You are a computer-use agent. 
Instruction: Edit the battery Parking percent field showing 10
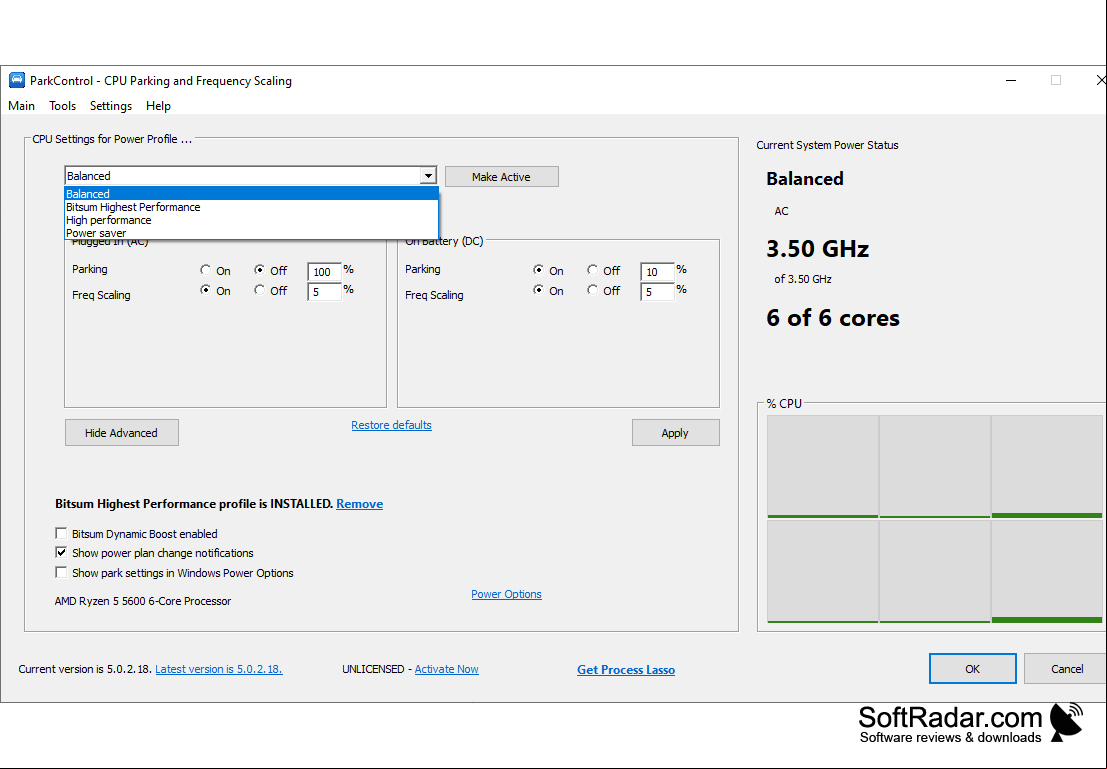click(x=657, y=272)
